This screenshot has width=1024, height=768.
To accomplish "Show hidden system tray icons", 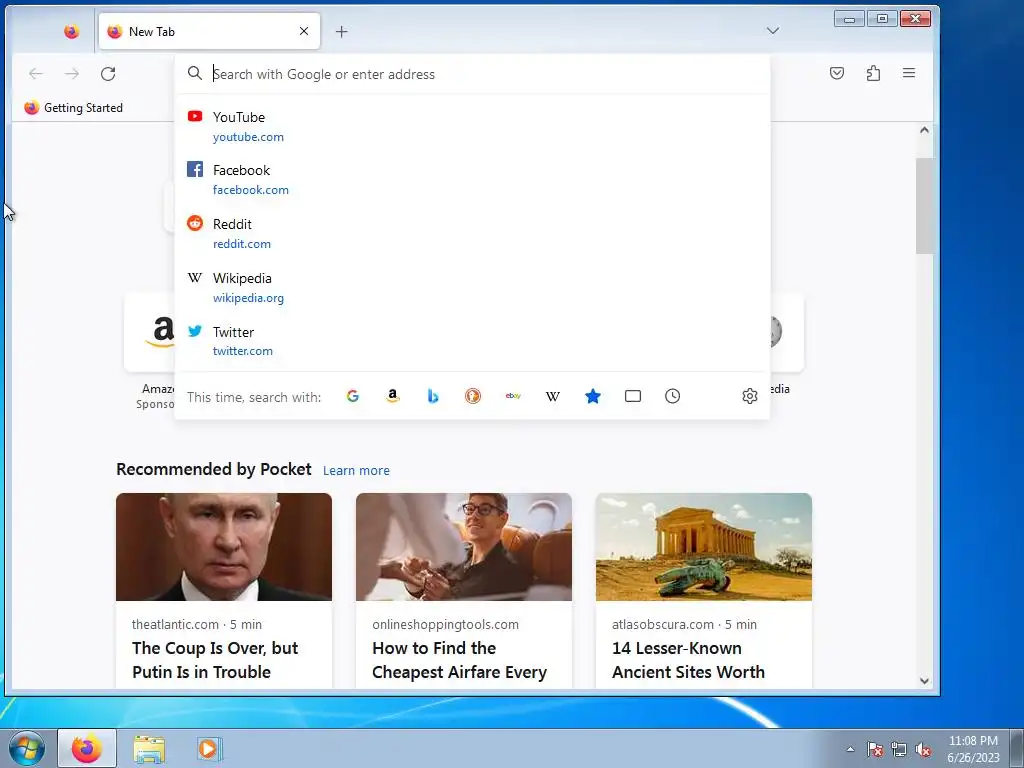I will 850,749.
